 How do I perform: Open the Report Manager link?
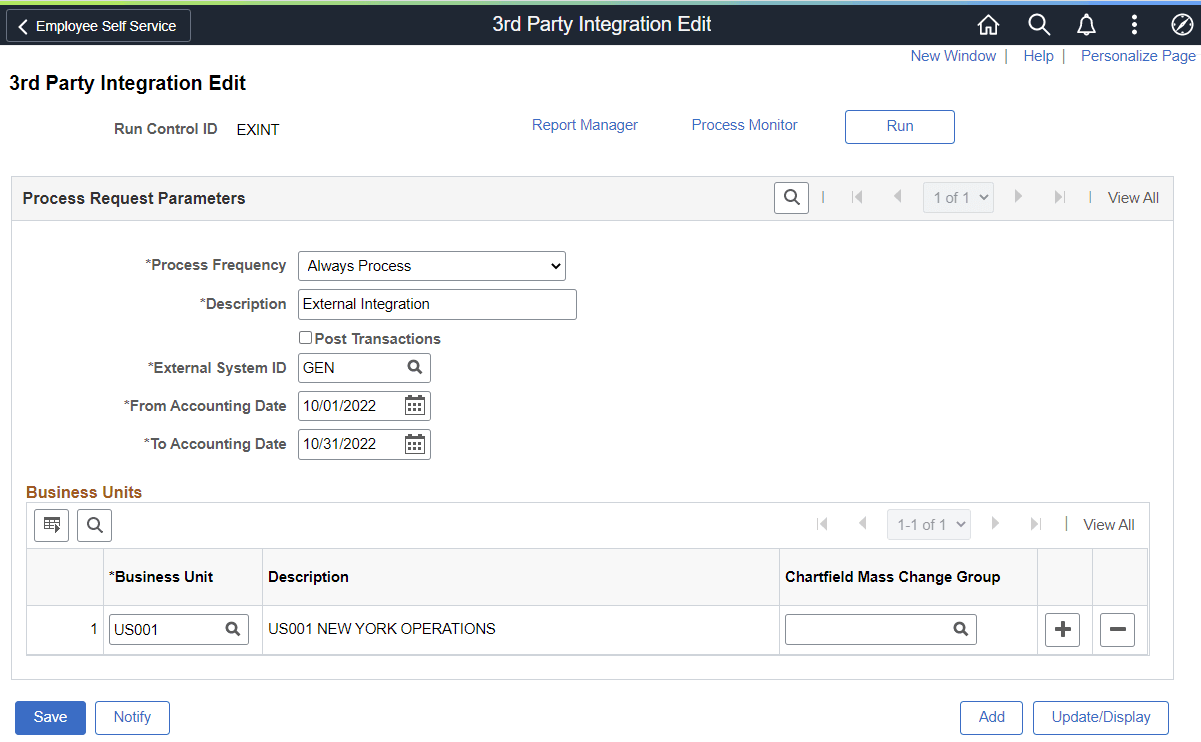(584, 124)
